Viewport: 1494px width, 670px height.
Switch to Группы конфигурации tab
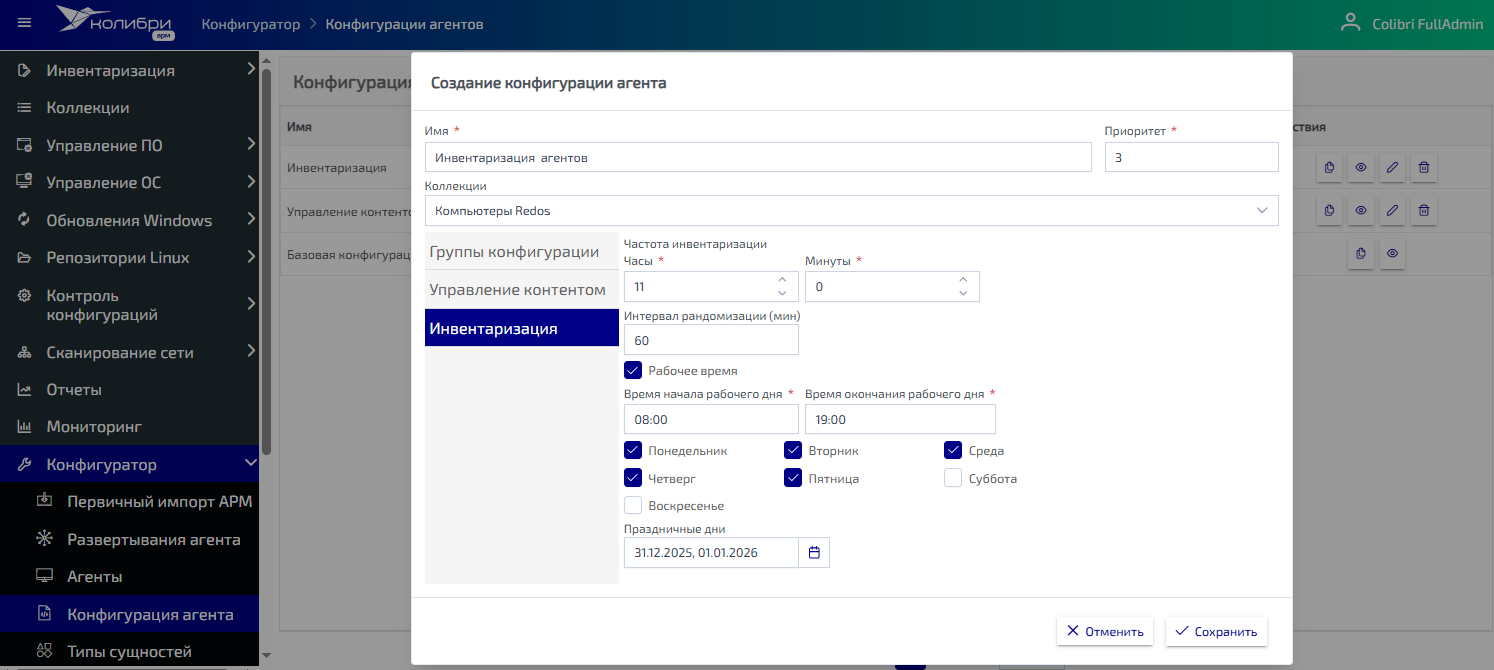click(514, 252)
